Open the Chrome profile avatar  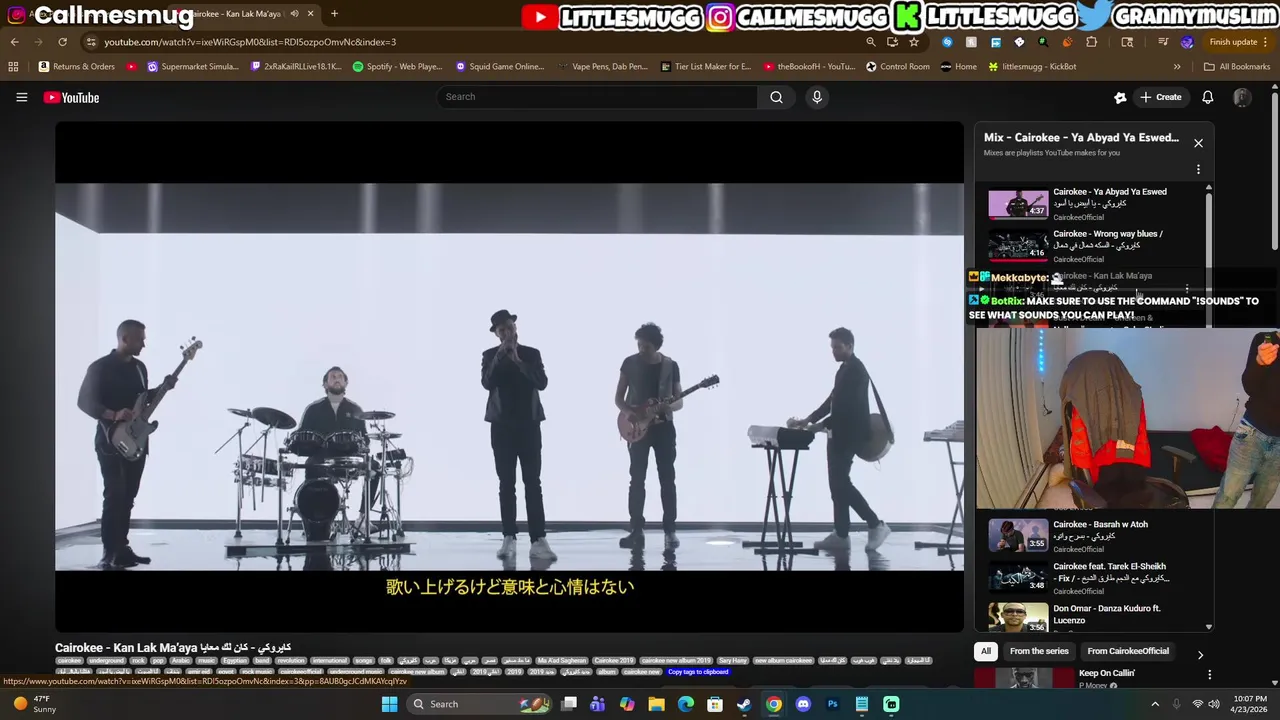tap(1187, 42)
